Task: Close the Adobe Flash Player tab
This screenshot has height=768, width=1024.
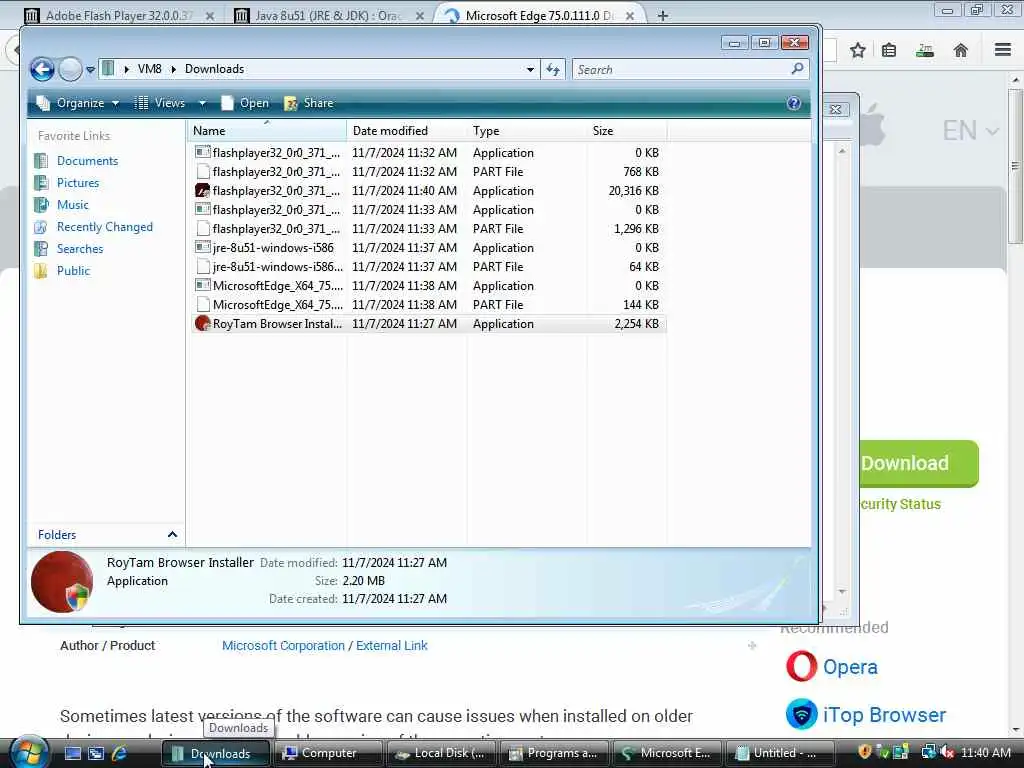Action: point(210,16)
